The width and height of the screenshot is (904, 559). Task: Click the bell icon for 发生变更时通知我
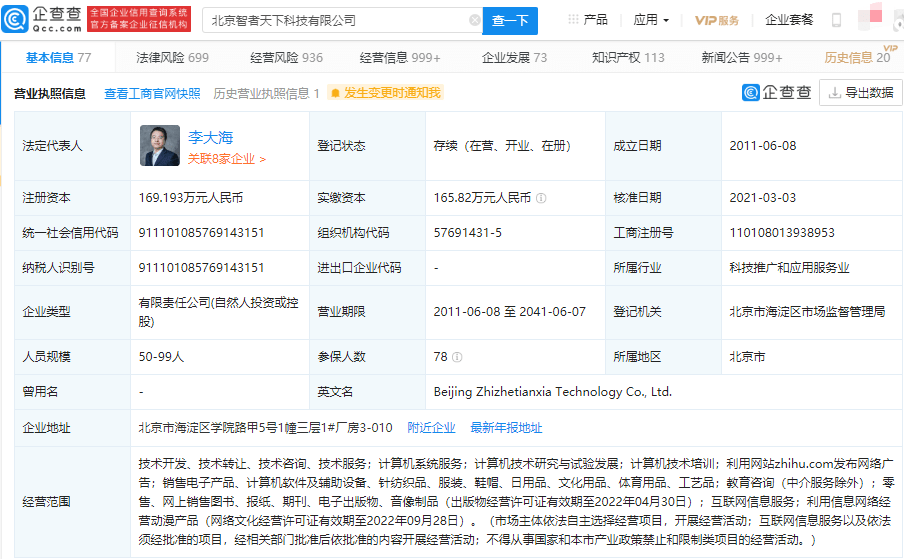click(335, 93)
